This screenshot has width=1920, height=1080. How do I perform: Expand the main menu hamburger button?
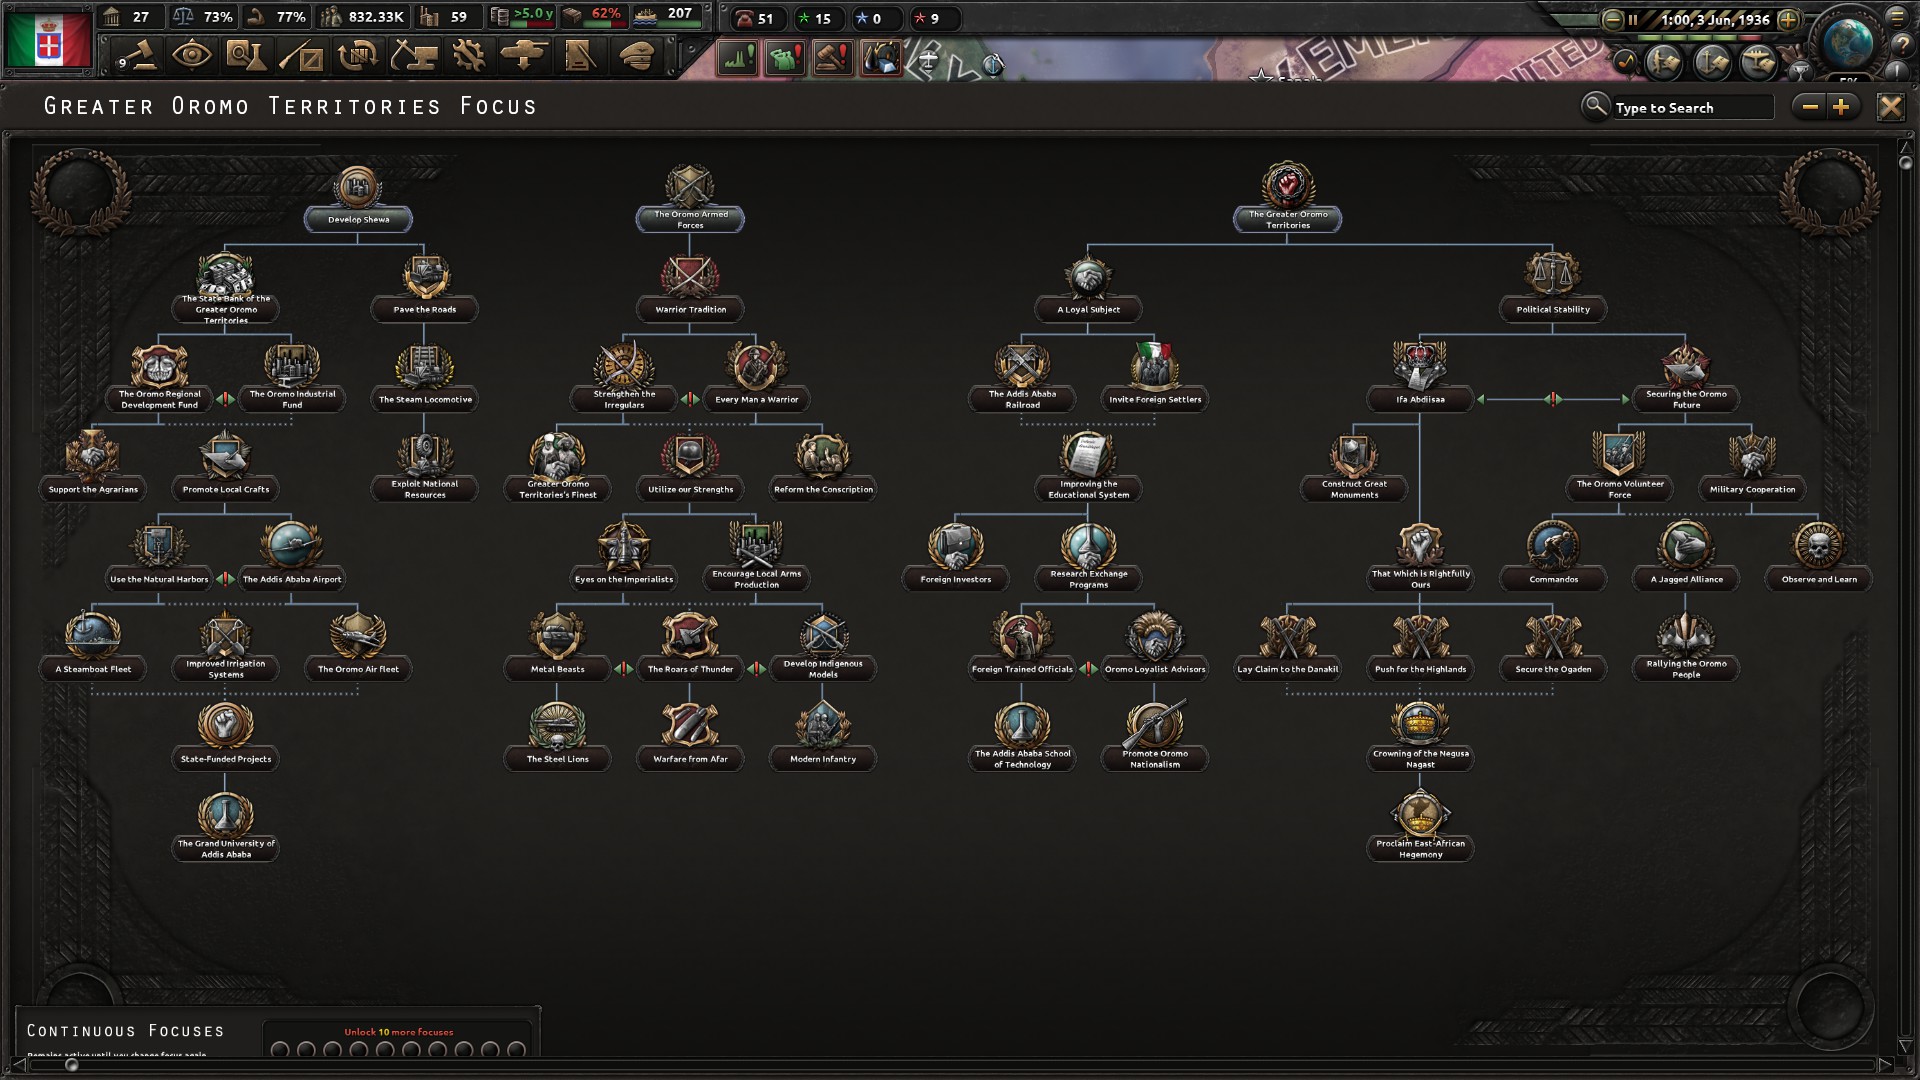click(1897, 17)
